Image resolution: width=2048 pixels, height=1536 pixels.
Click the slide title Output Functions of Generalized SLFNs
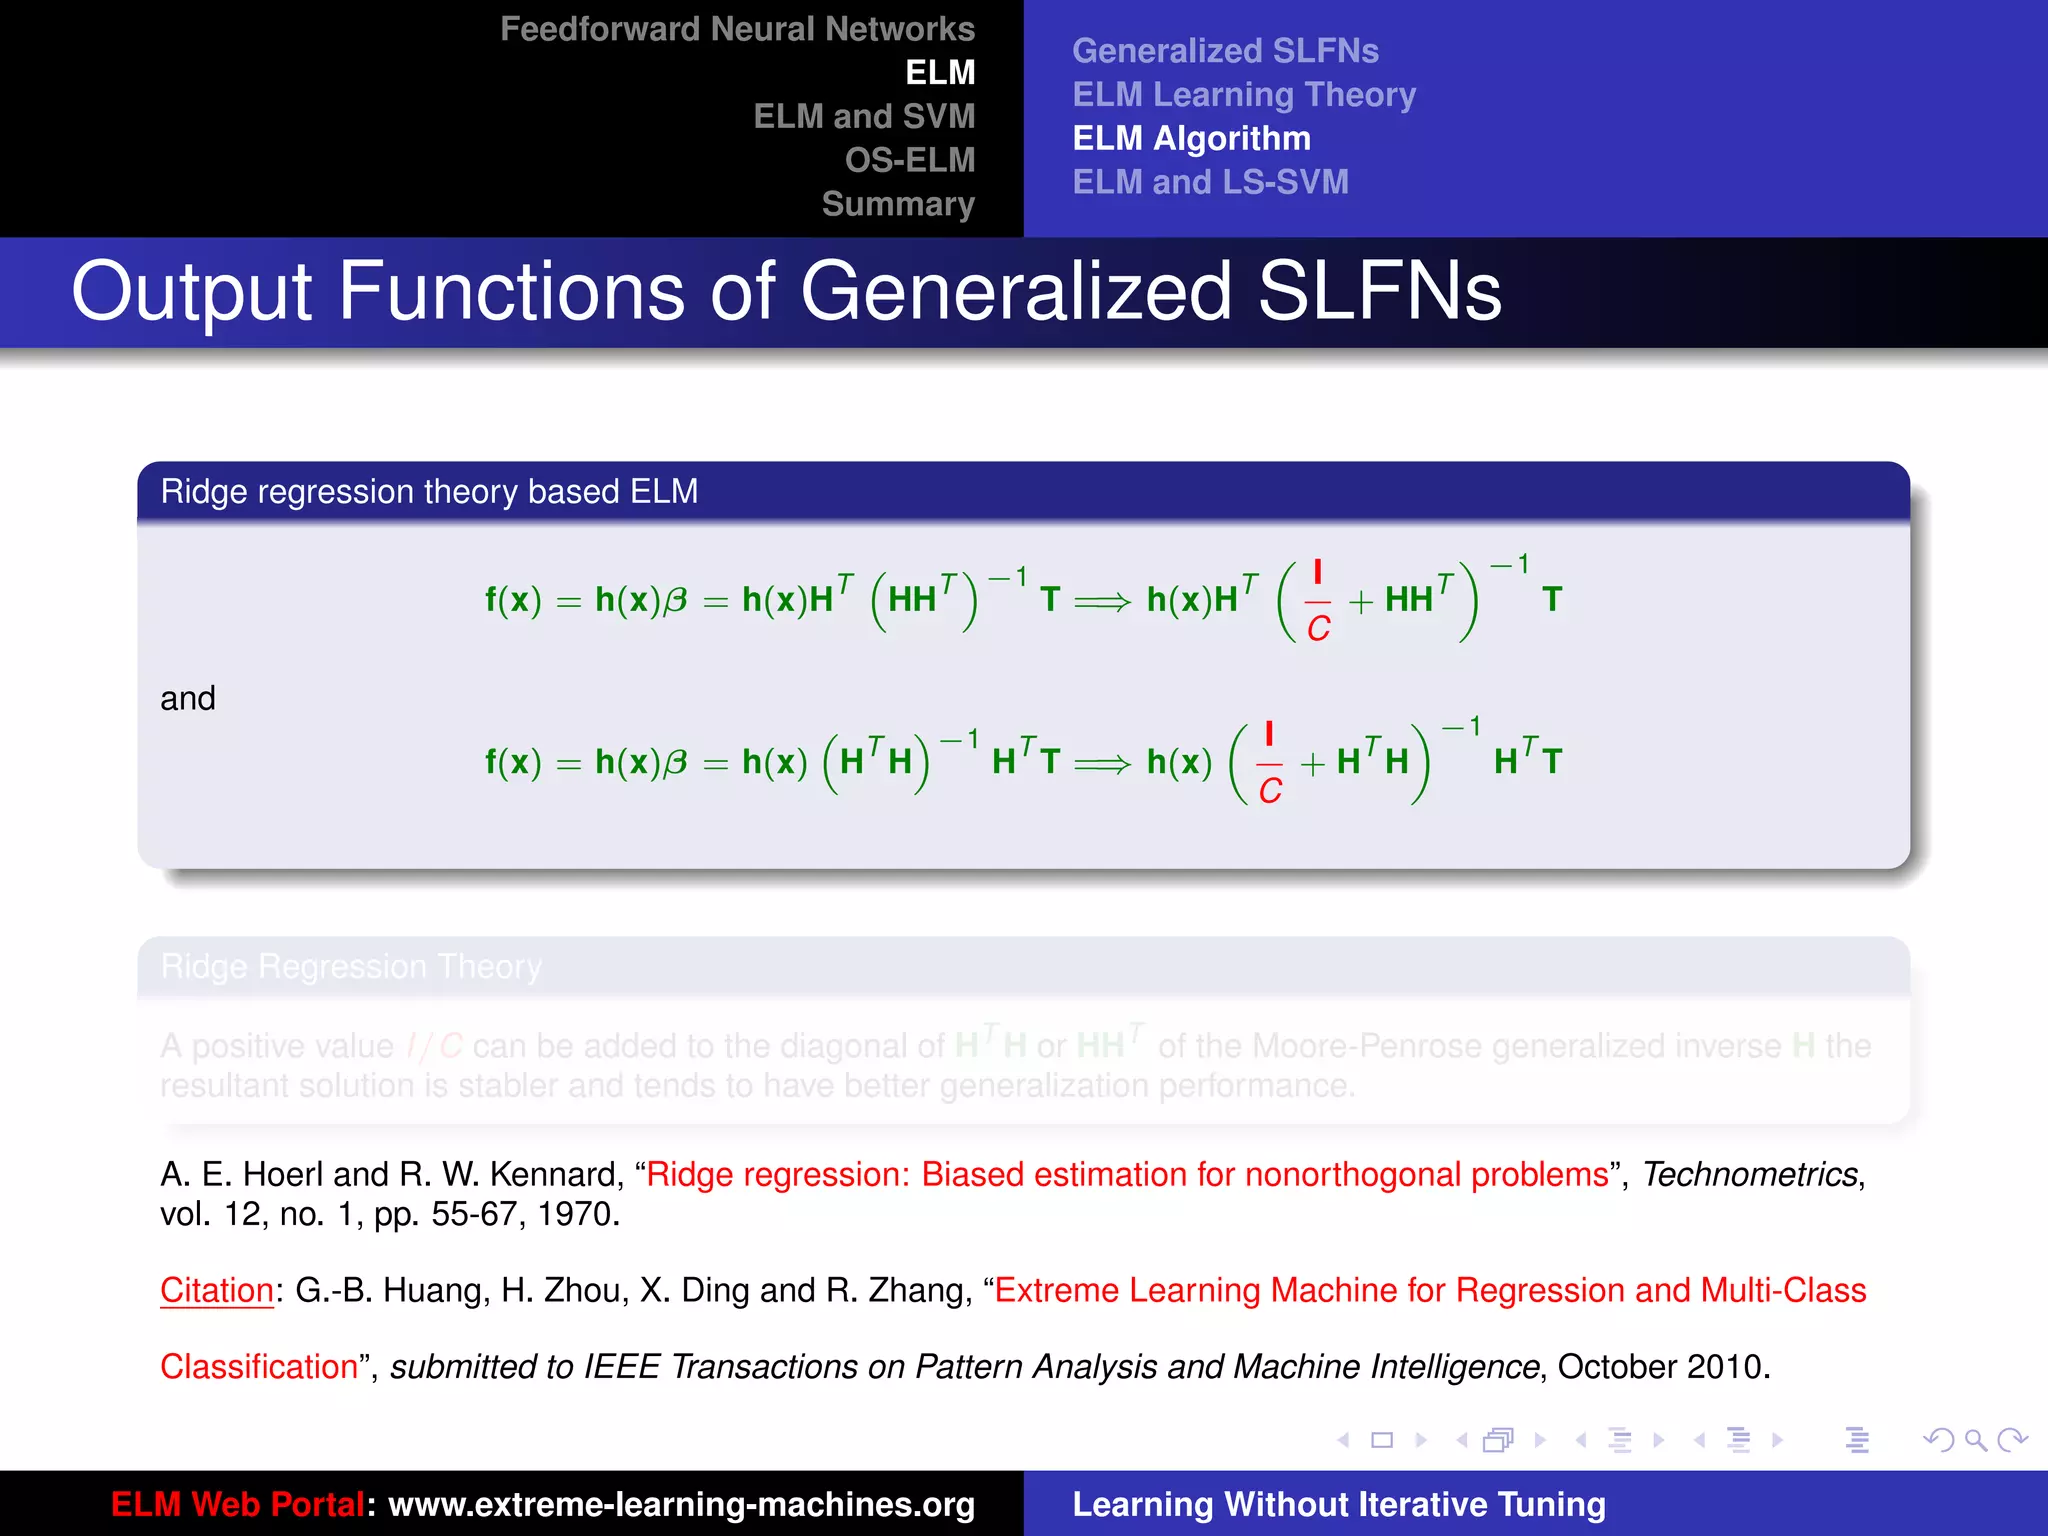[786, 291]
